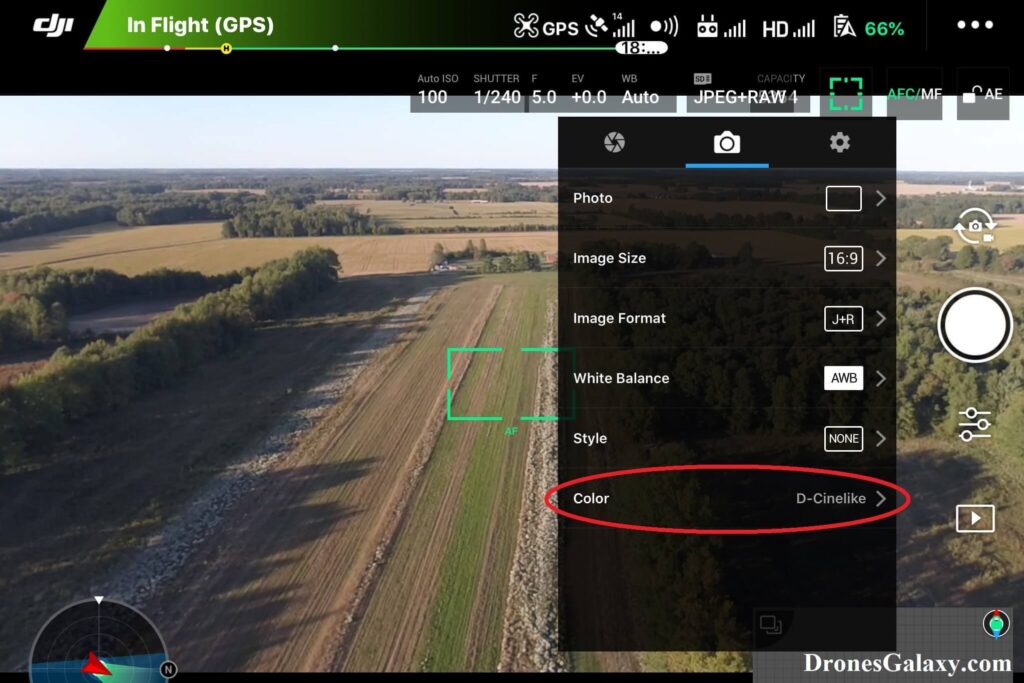Tap the N north compass marker
The height and width of the screenshot is (683, 1024).
(168, 669)
